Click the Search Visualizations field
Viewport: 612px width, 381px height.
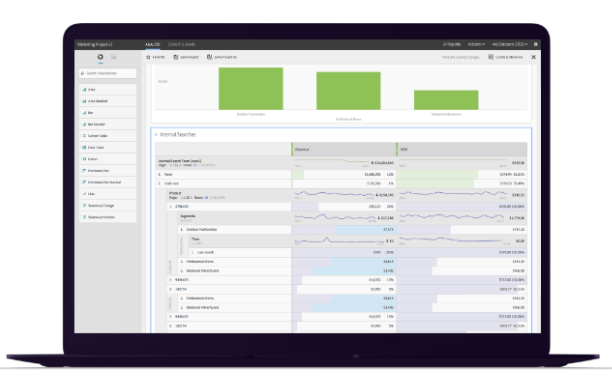pyautogui.click(x=108, y=73)
